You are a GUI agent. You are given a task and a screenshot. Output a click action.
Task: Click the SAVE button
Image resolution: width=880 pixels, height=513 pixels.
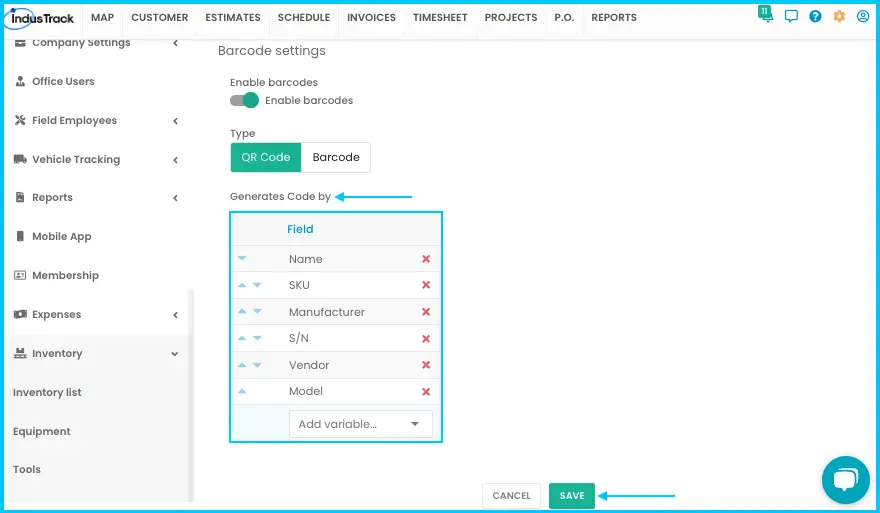(572, 496)
